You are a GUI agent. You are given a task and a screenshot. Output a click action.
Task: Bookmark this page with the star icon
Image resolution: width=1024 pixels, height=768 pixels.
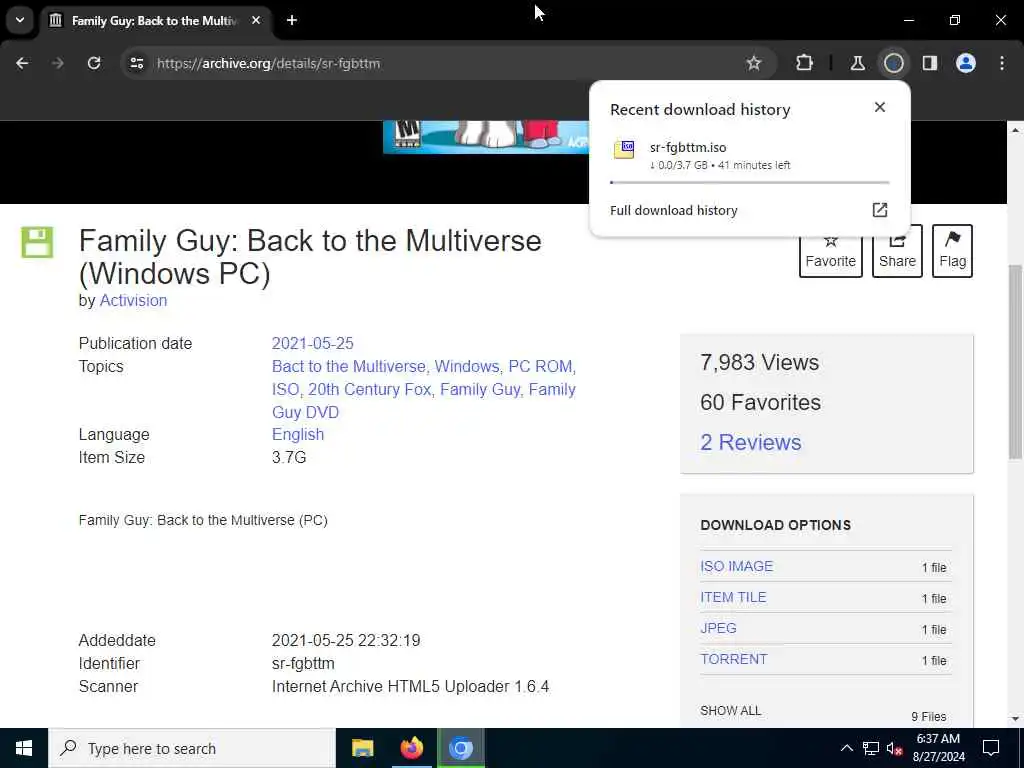(754, 63)
